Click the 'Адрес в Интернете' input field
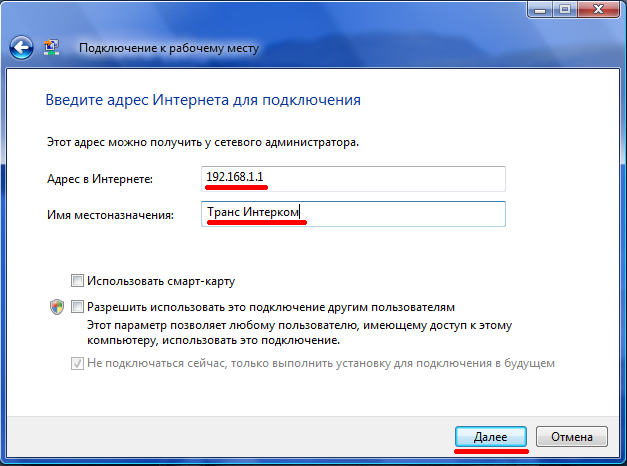The height and width of the screenshot is (466, 627). click(x=353, y=178)
